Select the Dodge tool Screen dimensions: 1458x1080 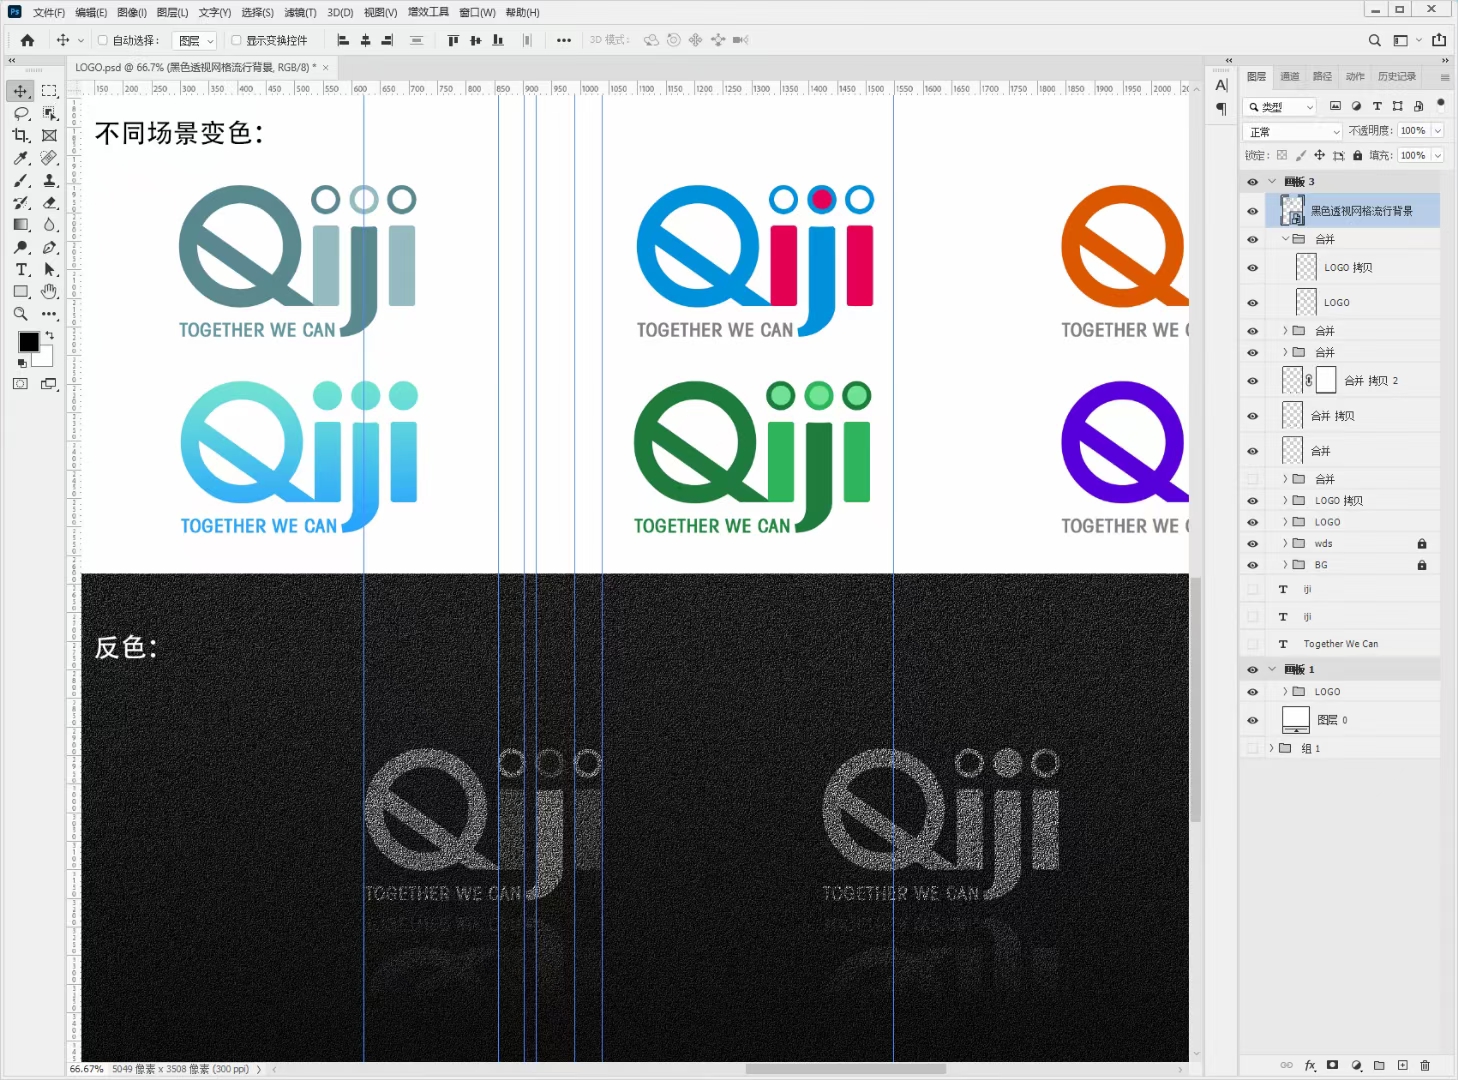tap(20, 247)
